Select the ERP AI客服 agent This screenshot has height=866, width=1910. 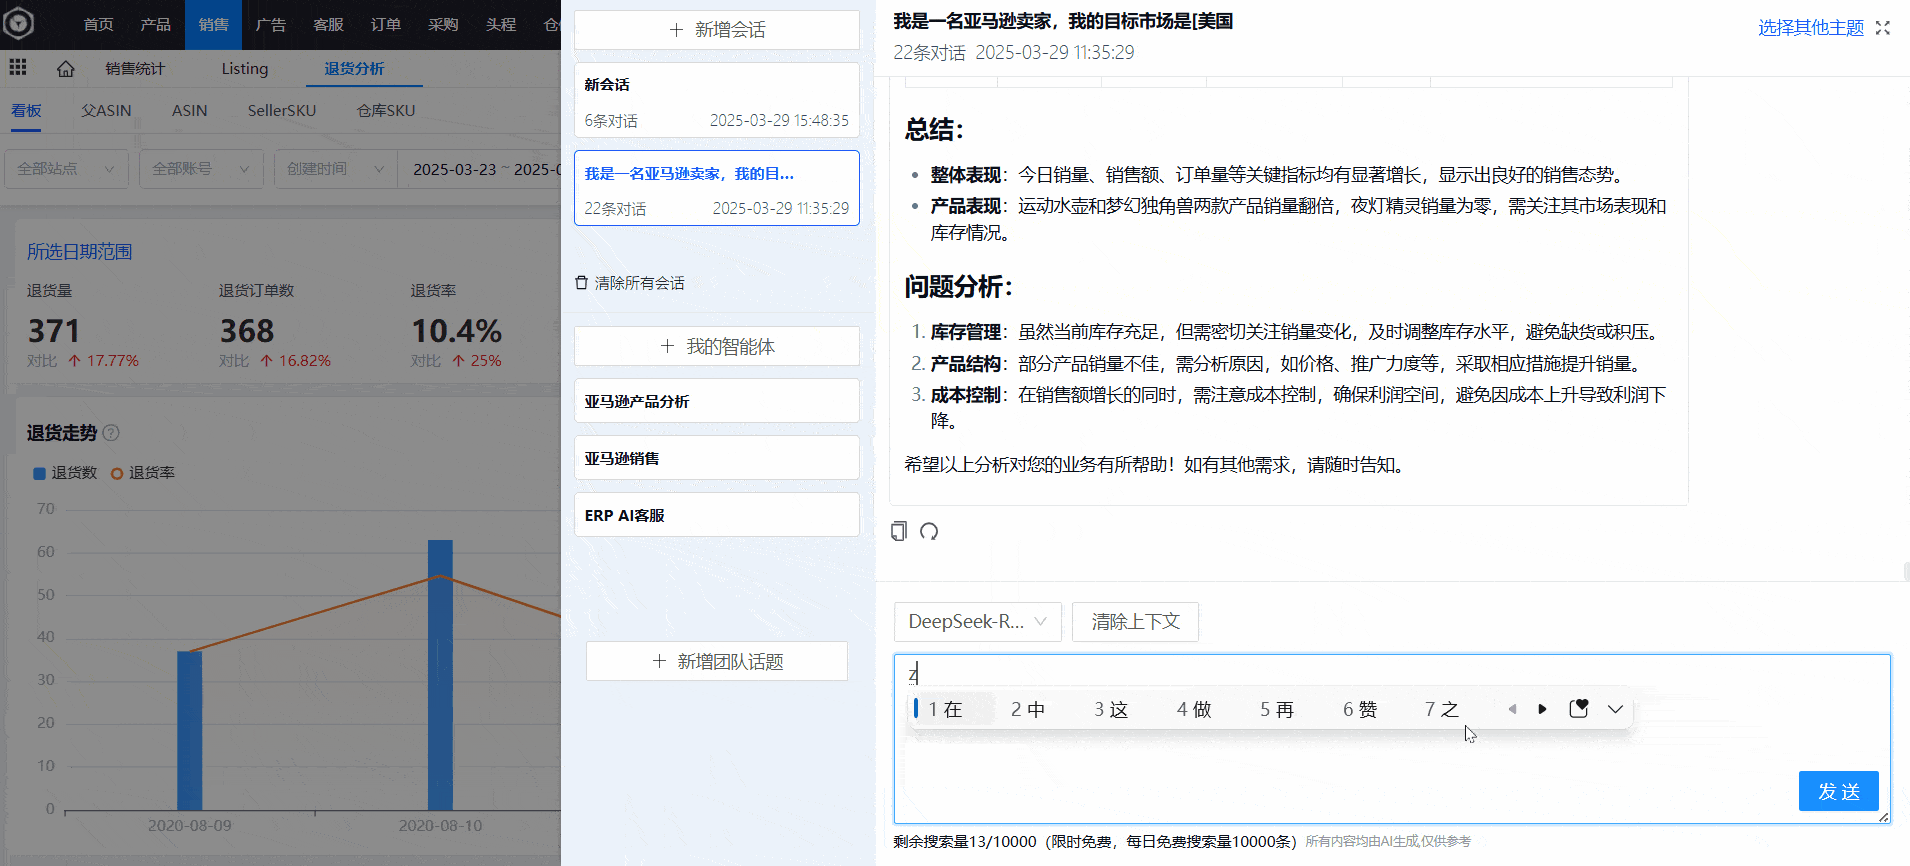717,515
